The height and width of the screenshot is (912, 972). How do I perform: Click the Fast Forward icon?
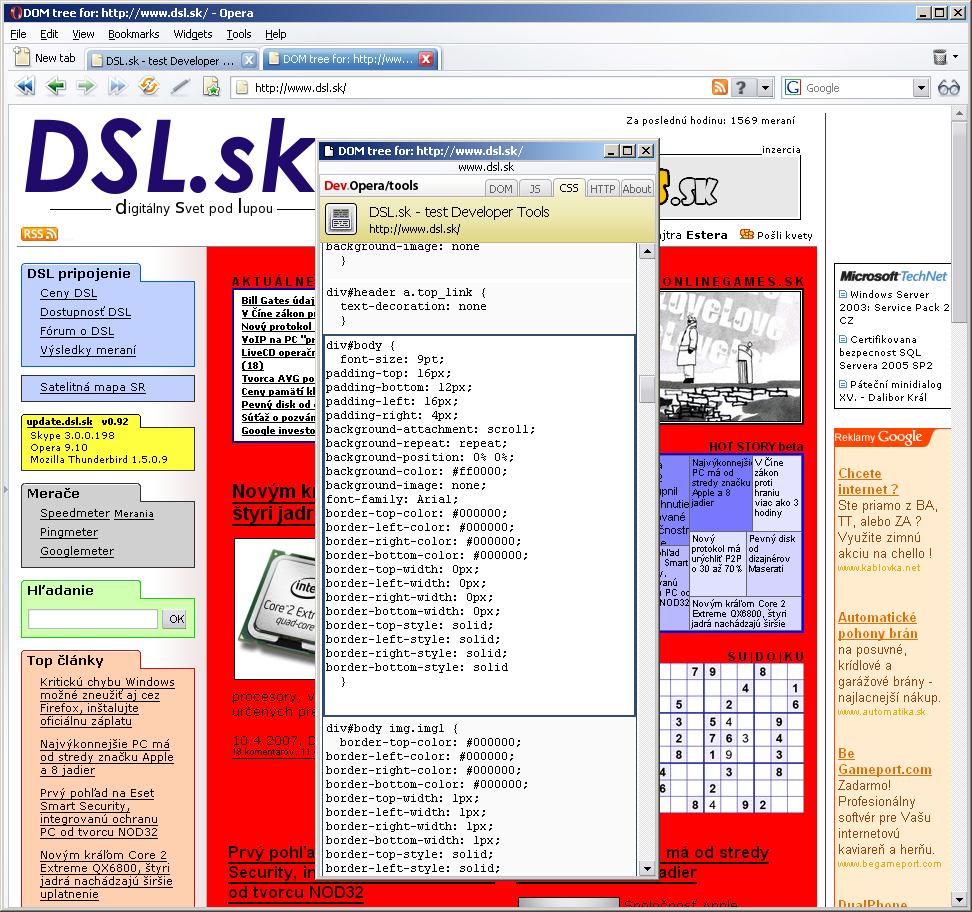click(117, 87)
